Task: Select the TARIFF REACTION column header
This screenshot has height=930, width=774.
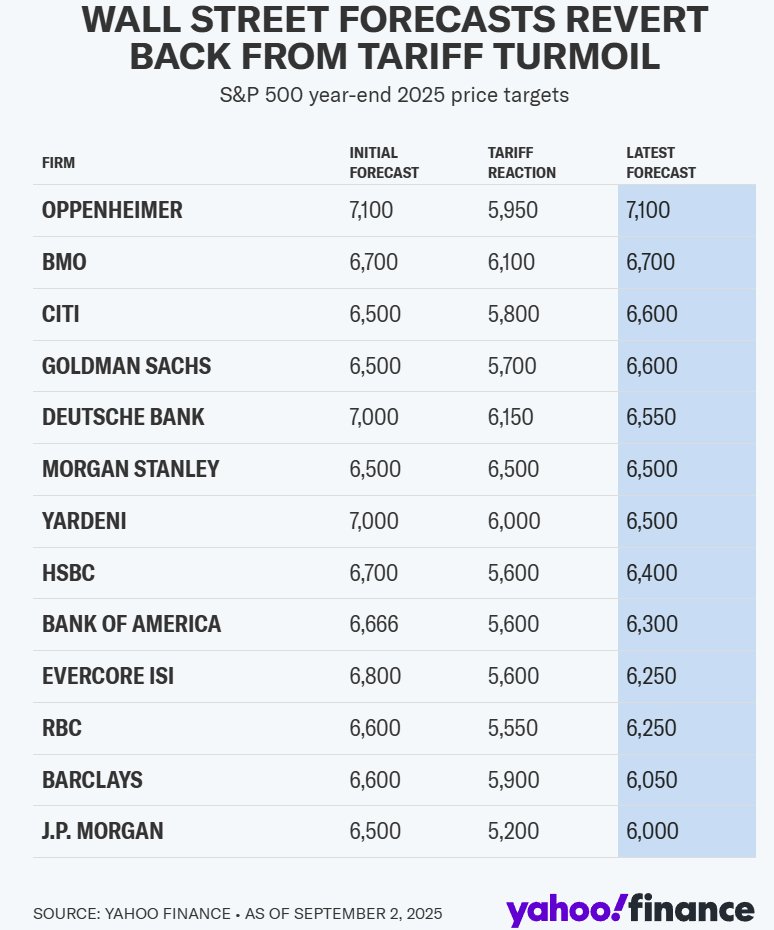Action: click(520, 163)
